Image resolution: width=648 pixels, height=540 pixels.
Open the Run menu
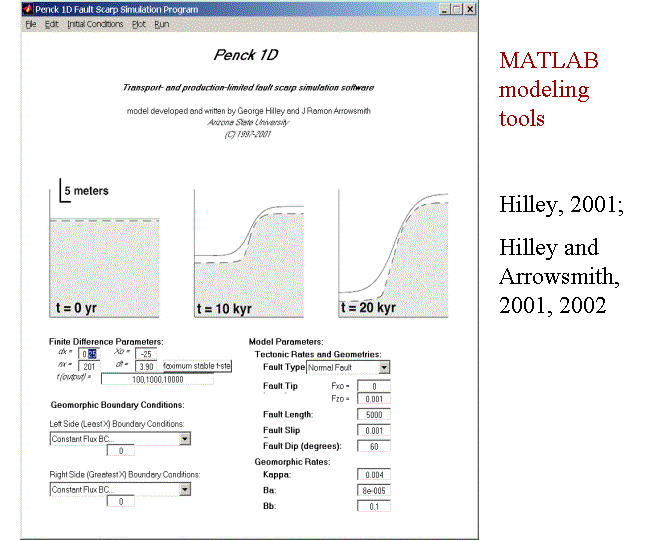161,24
